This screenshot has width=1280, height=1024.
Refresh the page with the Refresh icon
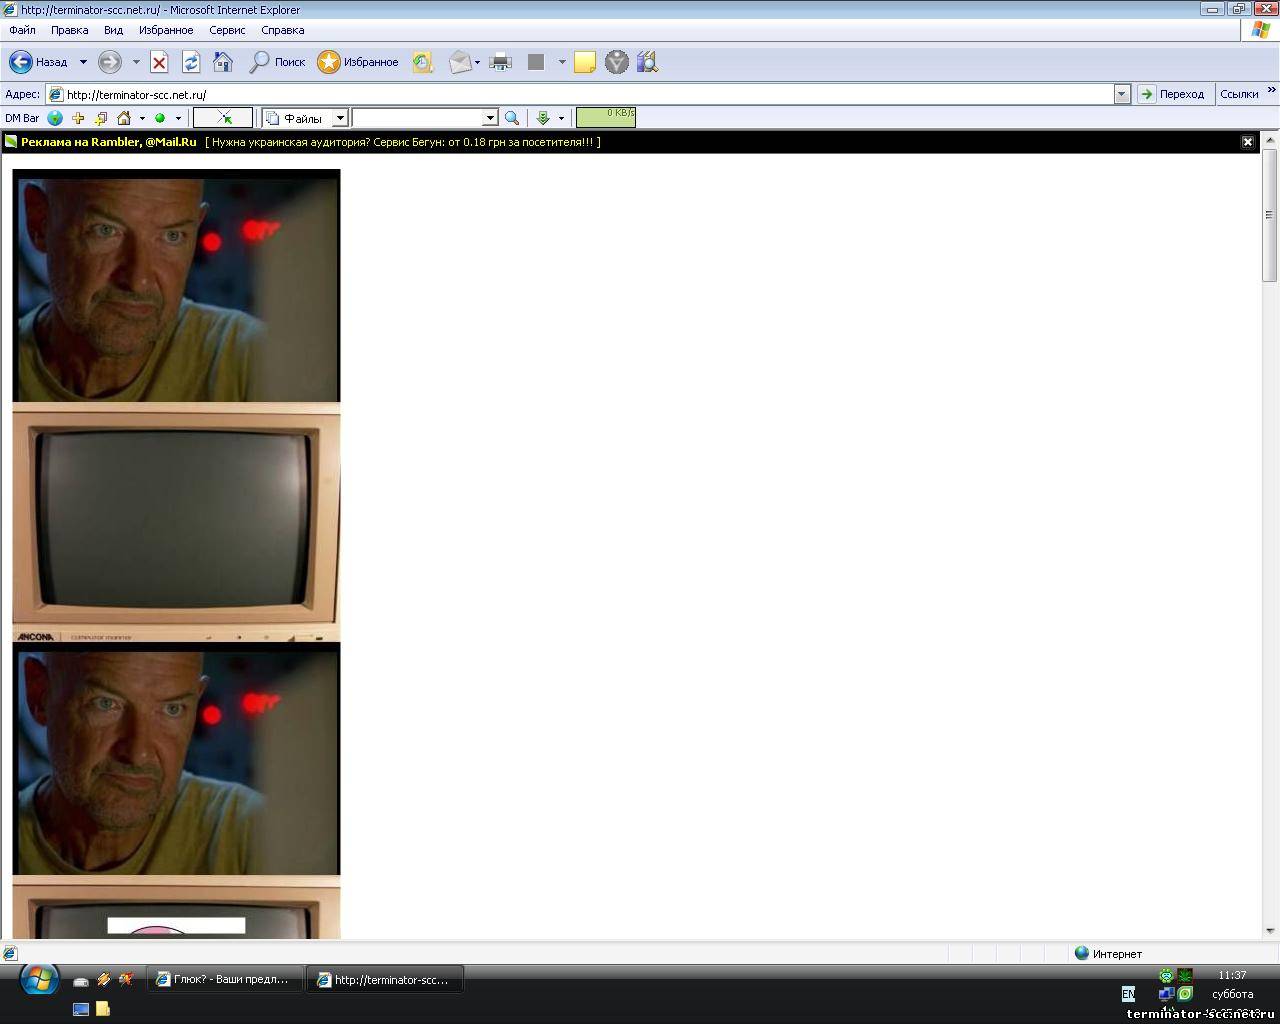coord(191,62)
